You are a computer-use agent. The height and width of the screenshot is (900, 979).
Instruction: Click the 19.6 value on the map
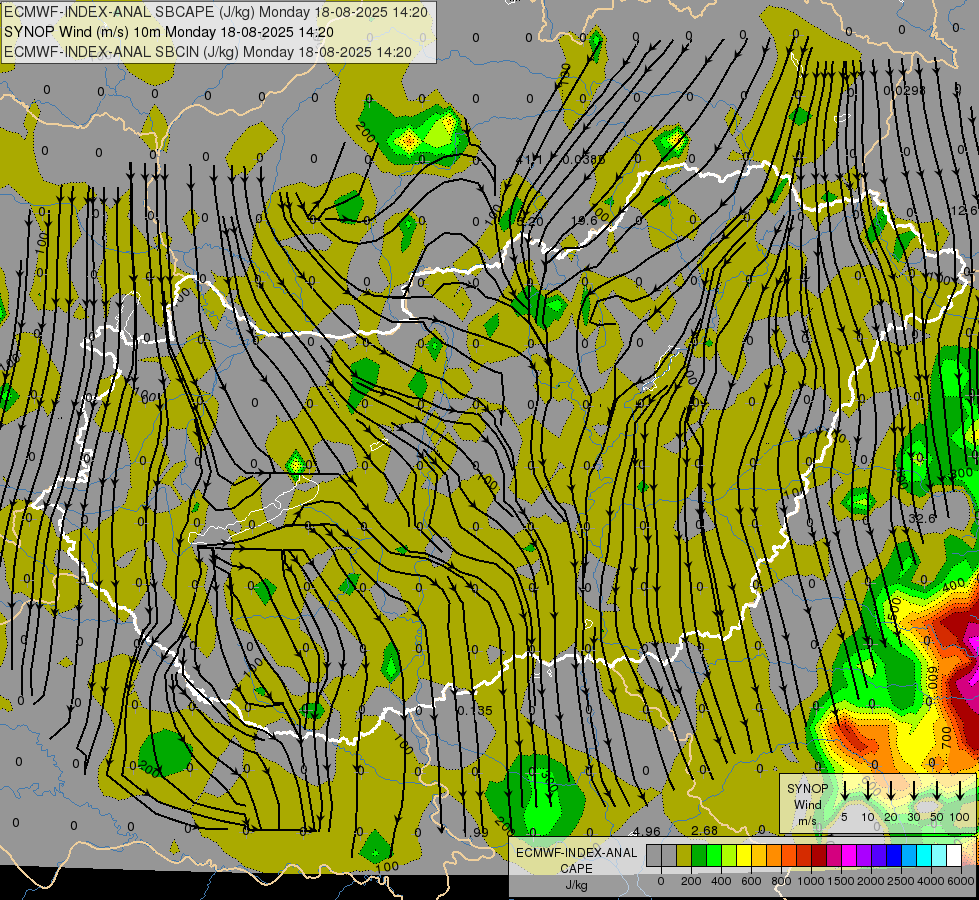(x=584, y=220)
